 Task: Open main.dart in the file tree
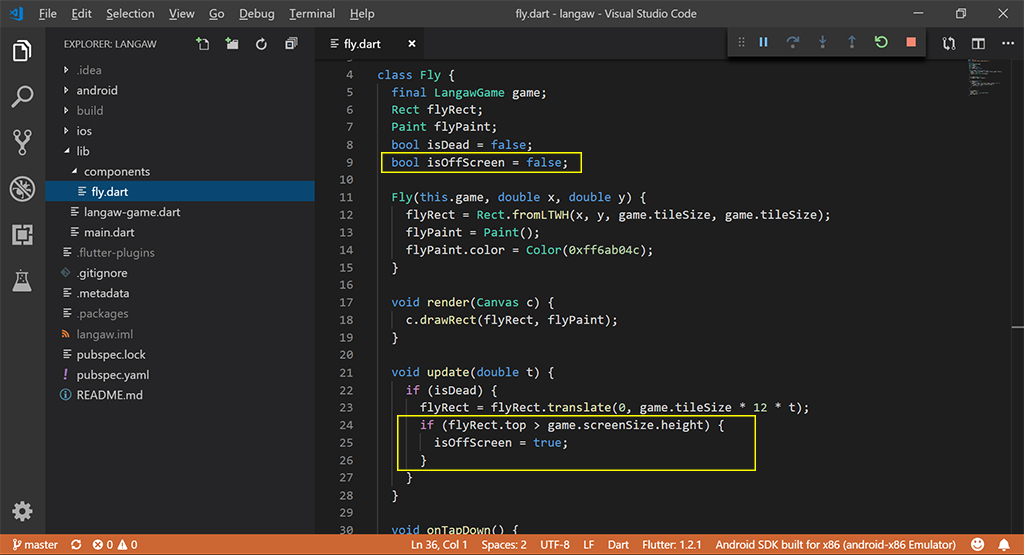pos(108,232)
